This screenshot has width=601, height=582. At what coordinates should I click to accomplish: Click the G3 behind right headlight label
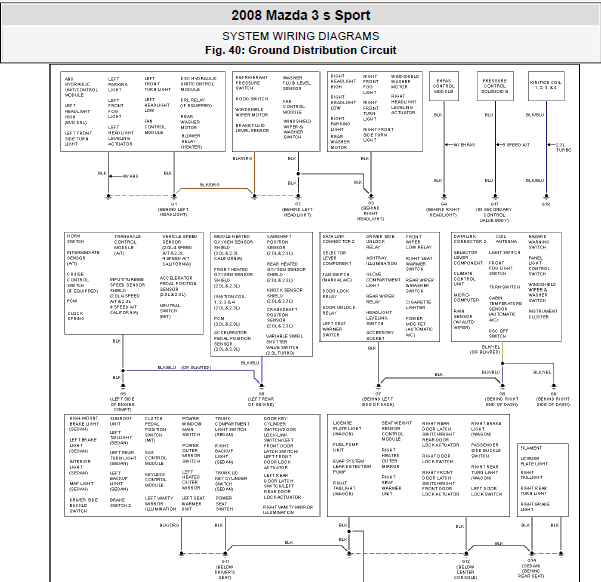pos(371,211)
